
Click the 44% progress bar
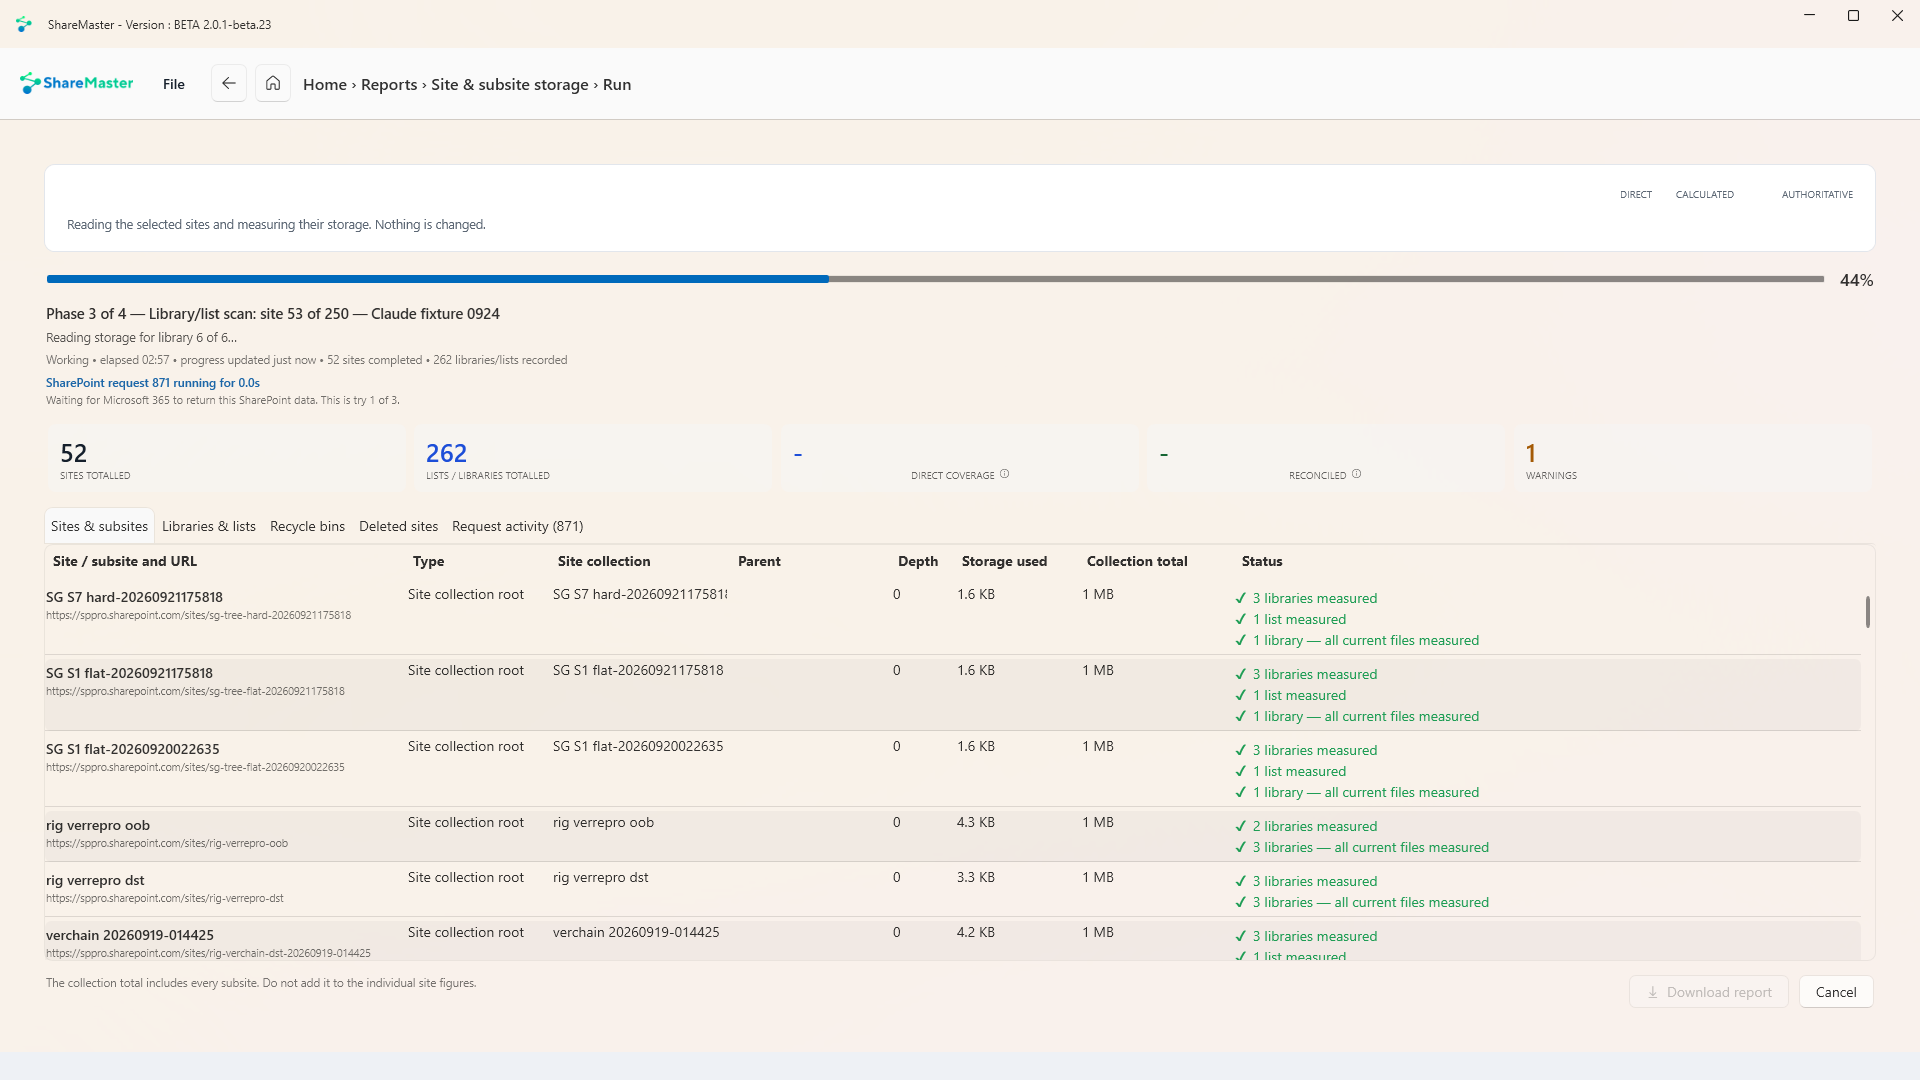(935, 279)
